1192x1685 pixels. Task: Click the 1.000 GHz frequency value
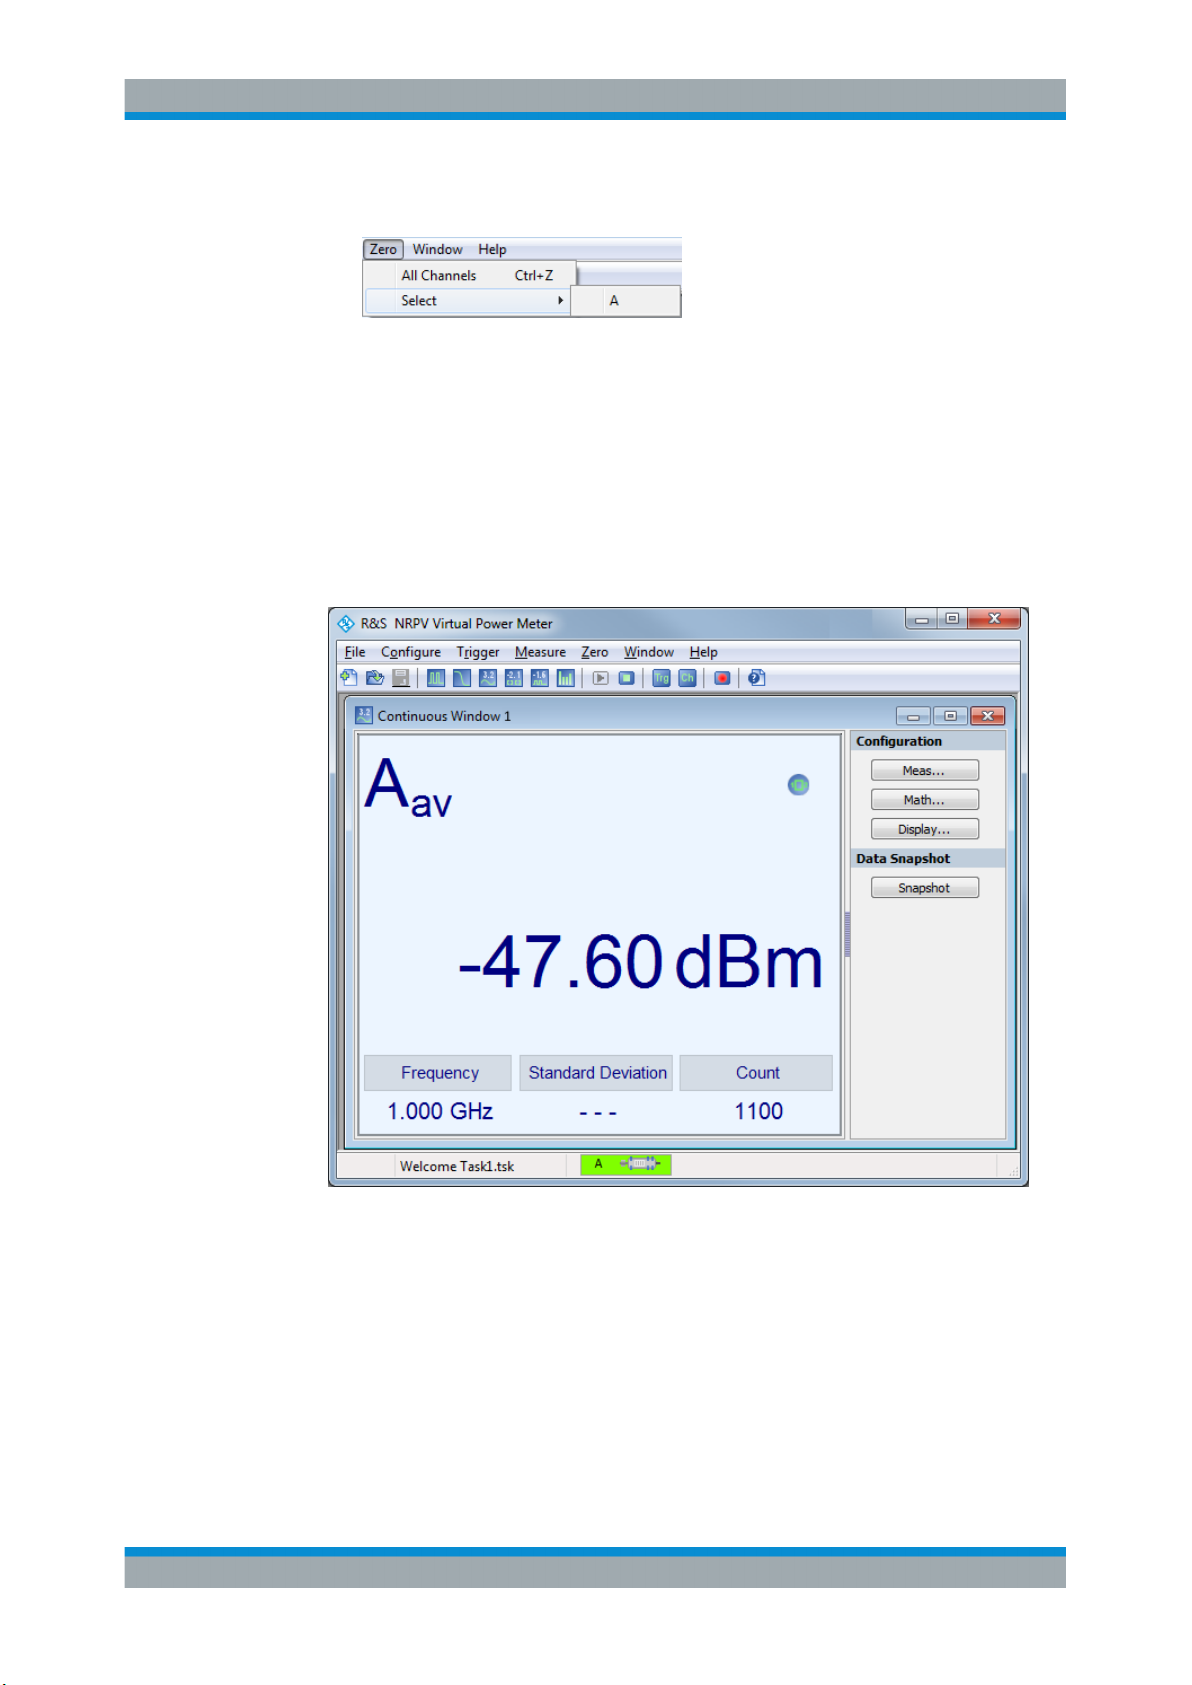(440, 1111)
